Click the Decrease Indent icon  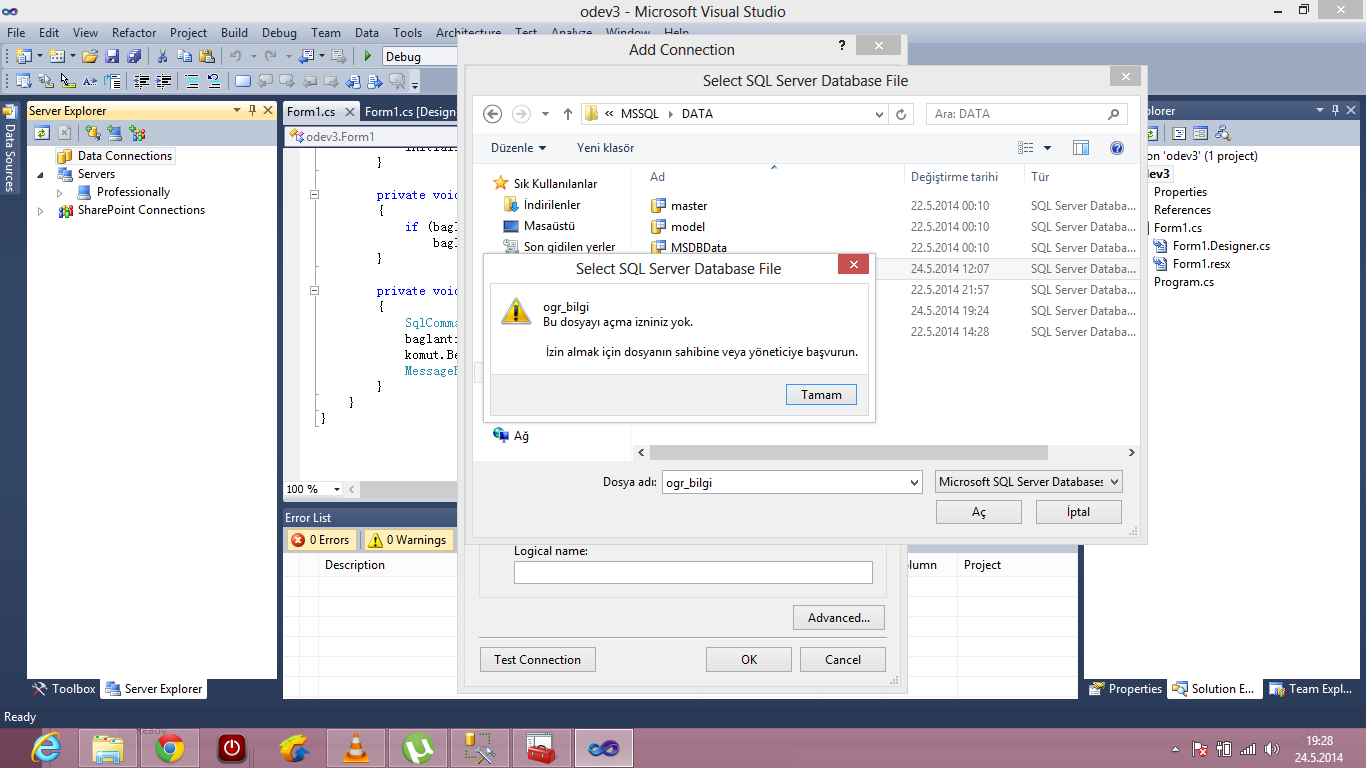click(x=141, y=81)
